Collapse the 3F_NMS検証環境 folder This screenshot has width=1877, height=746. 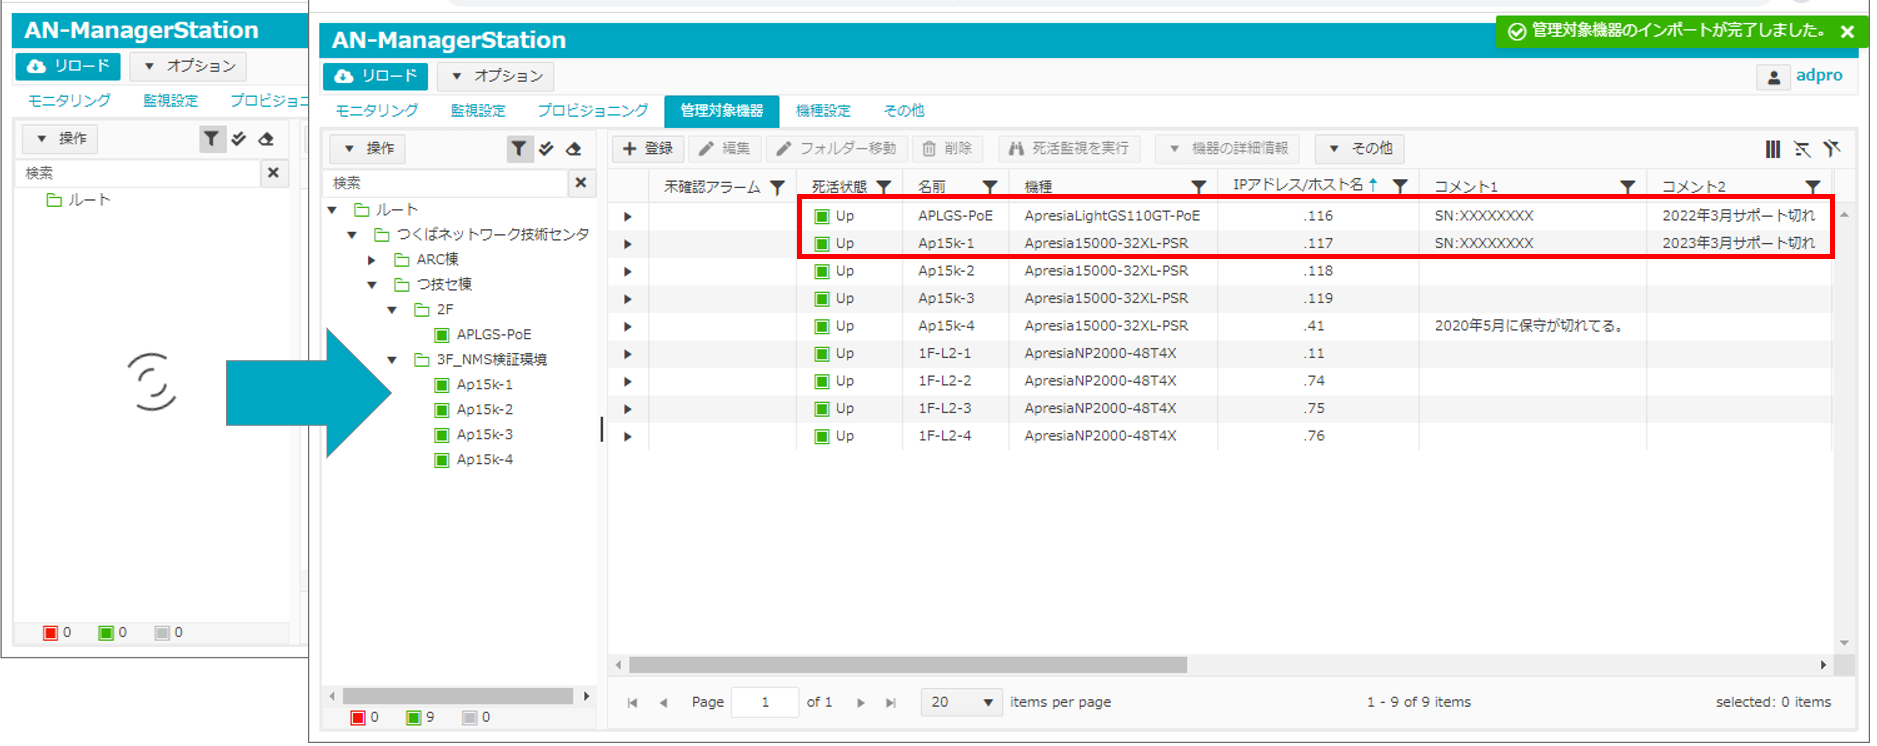click(392, 360)
